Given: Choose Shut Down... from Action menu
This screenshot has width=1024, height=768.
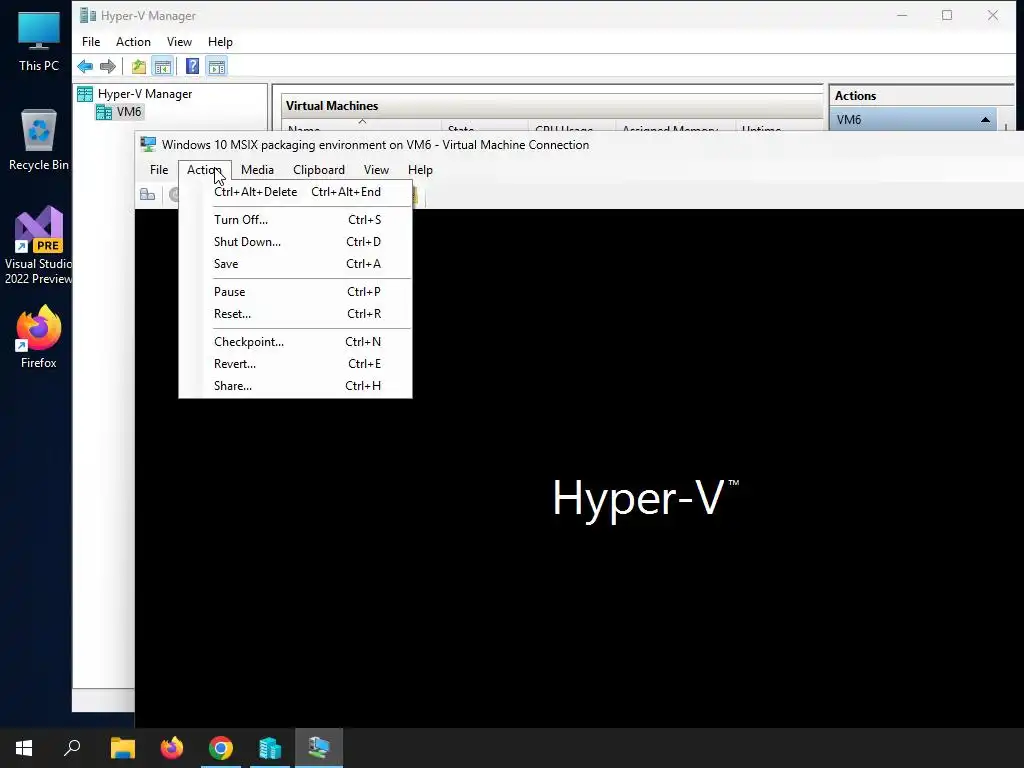Looking at the screenshot, I should coord(295,242).
